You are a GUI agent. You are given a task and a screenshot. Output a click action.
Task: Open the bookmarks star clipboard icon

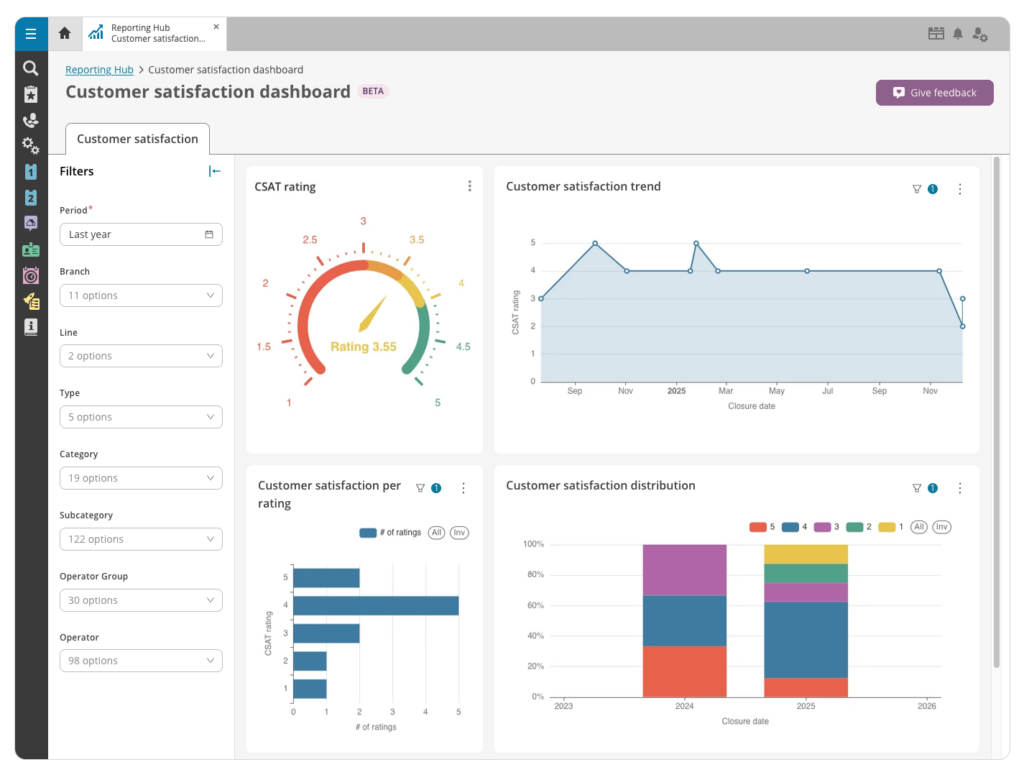point(31,95)
